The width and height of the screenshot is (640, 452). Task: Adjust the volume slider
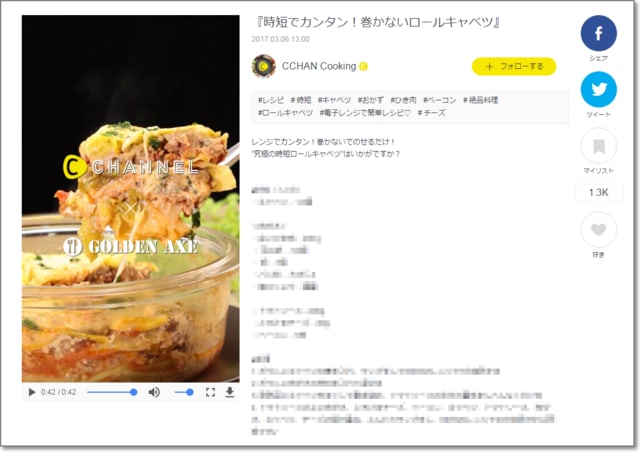184,392
